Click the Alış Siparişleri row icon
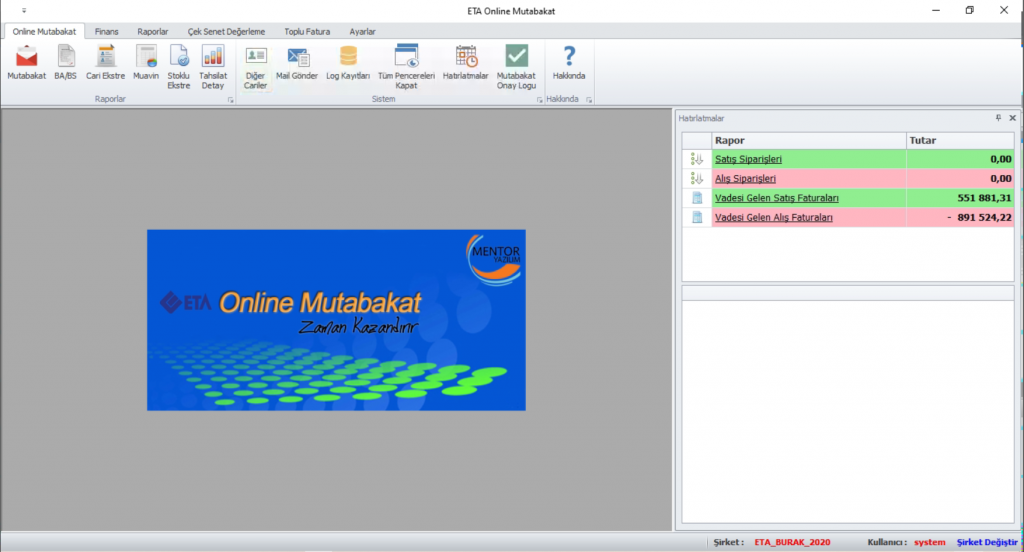 click(697, 178)
